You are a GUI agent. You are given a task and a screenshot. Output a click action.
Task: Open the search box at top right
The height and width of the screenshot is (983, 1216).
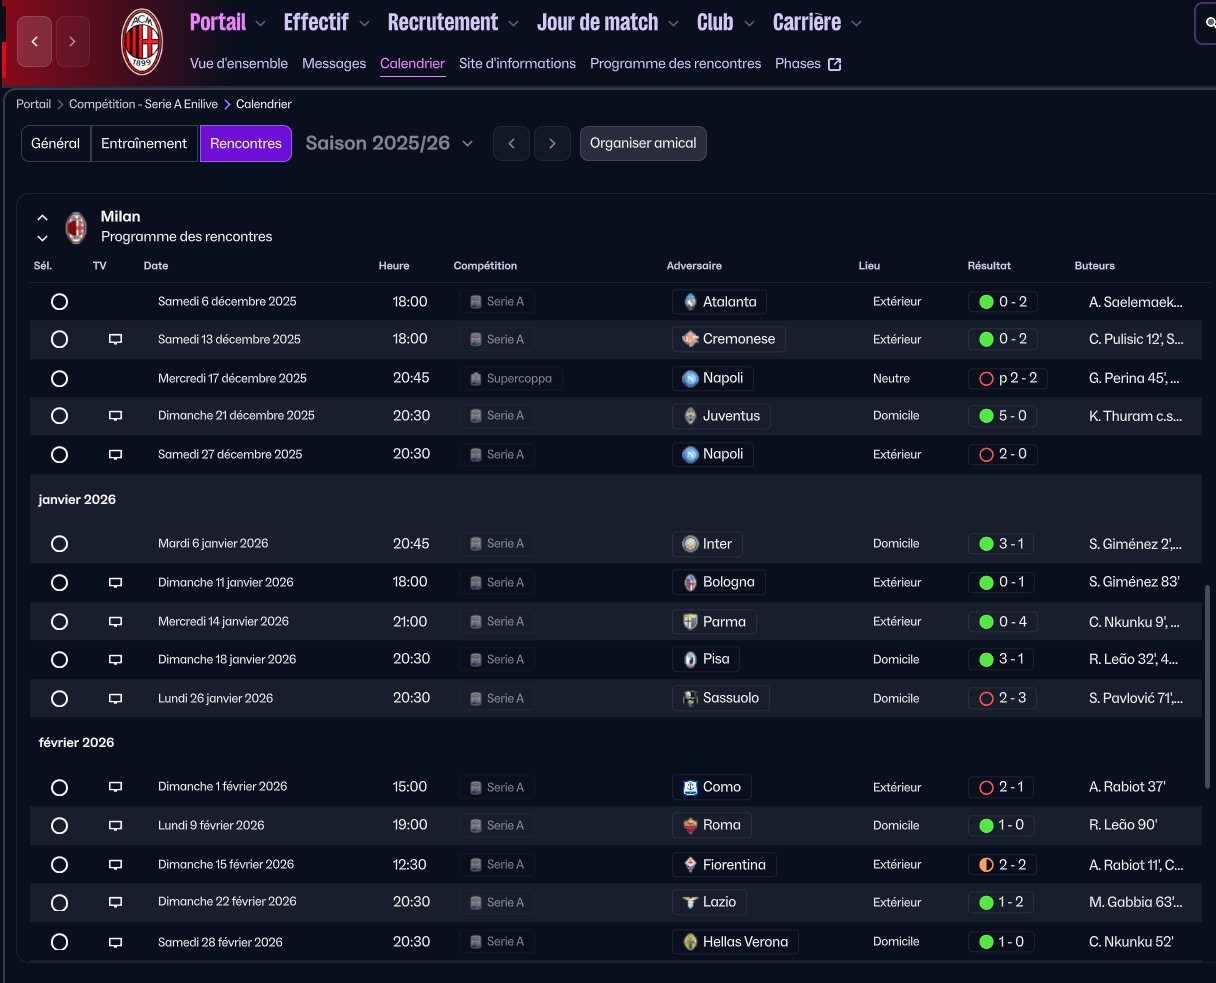1206,22
